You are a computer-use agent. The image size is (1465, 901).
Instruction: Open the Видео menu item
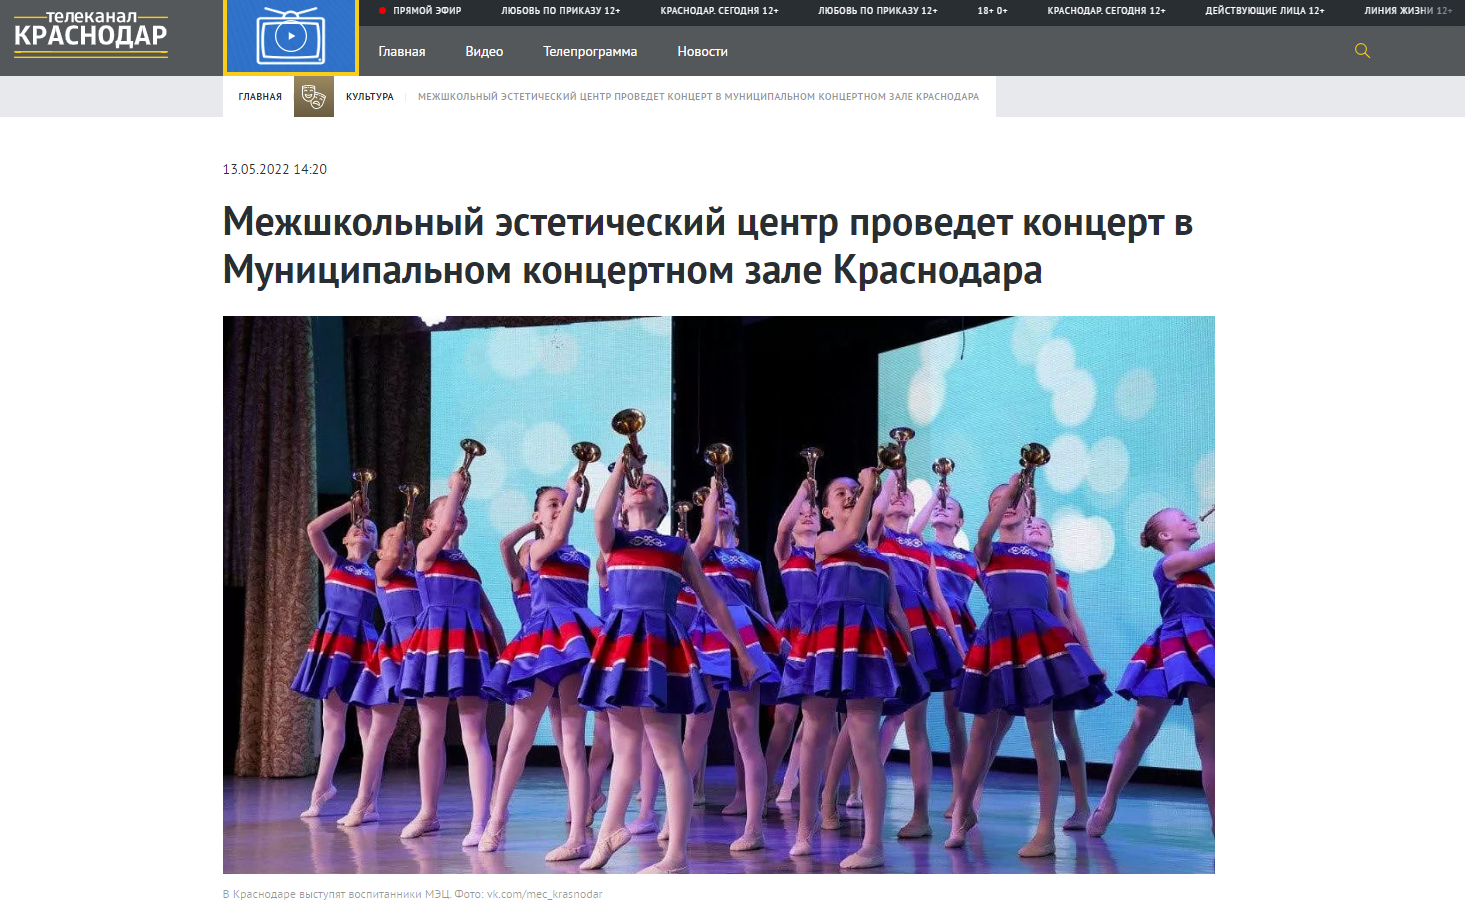point(484,52)
